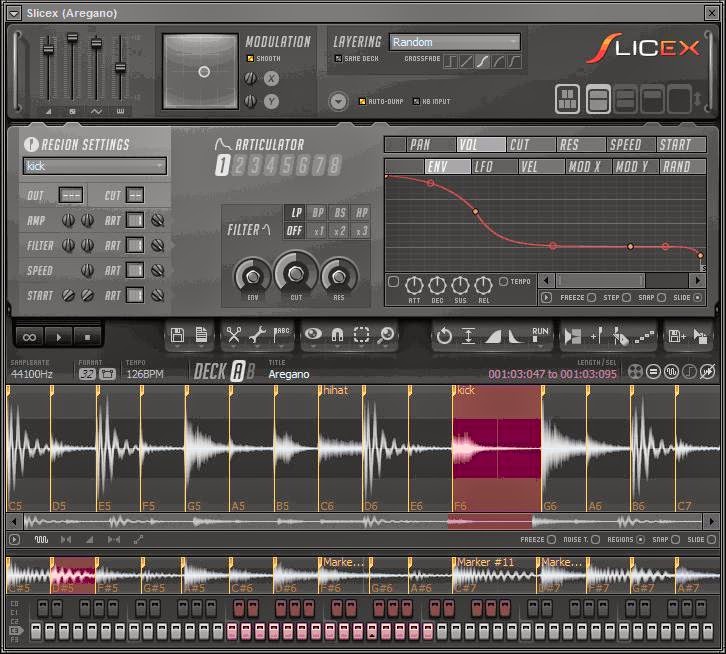Click the circular reverse arrow icon
Image resolution: width=726 pixels, height=654 pixels.
(x=444, y=335)
